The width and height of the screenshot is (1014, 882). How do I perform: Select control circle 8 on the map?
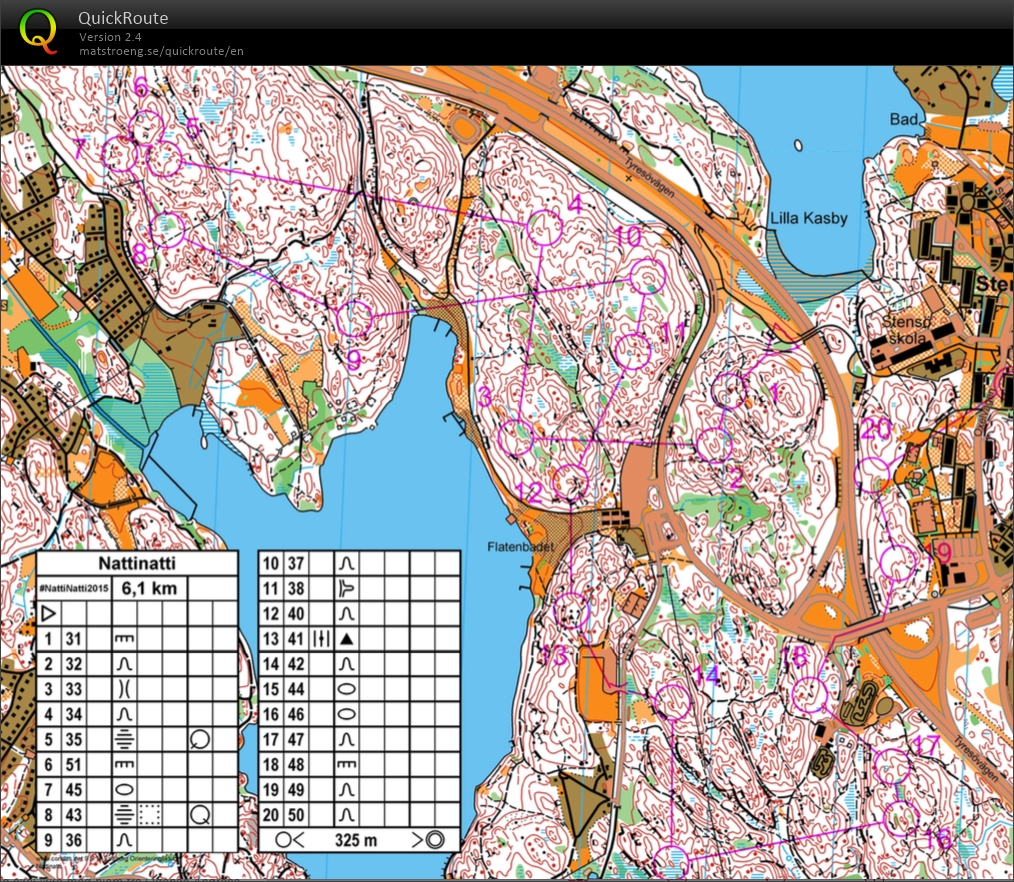(167, 229)
